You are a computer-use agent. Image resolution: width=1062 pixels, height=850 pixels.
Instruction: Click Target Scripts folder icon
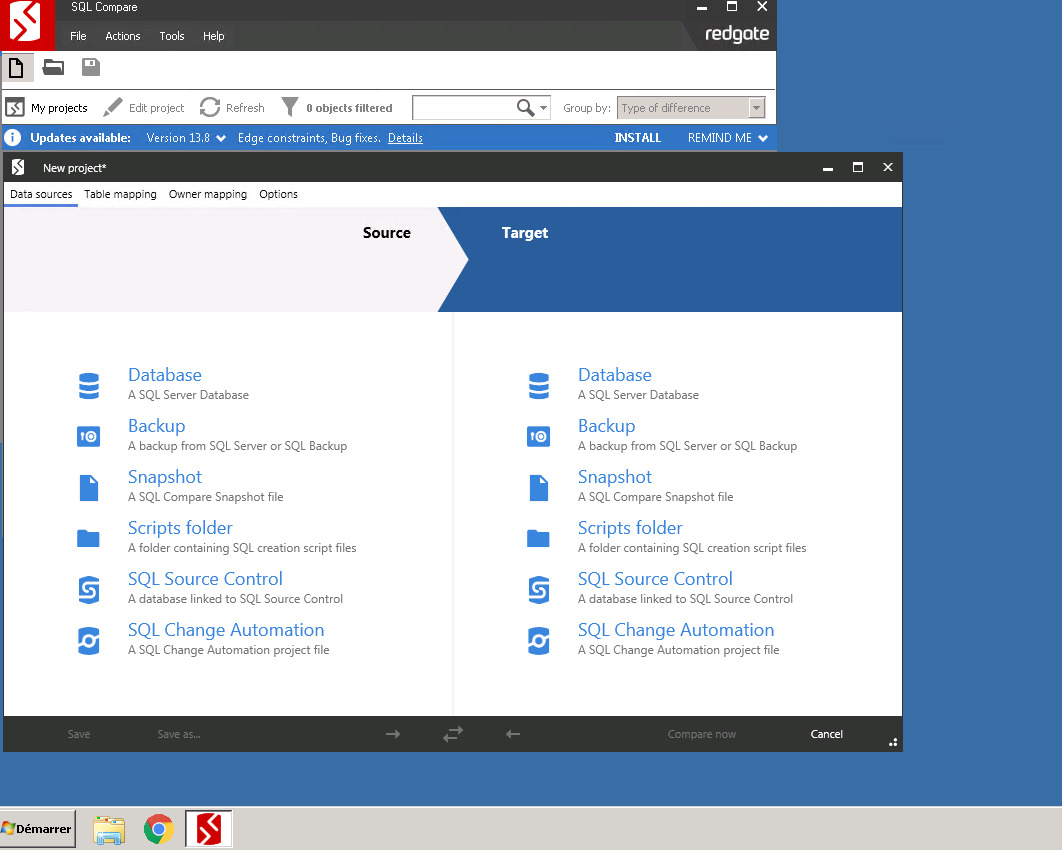click(538, 538)
